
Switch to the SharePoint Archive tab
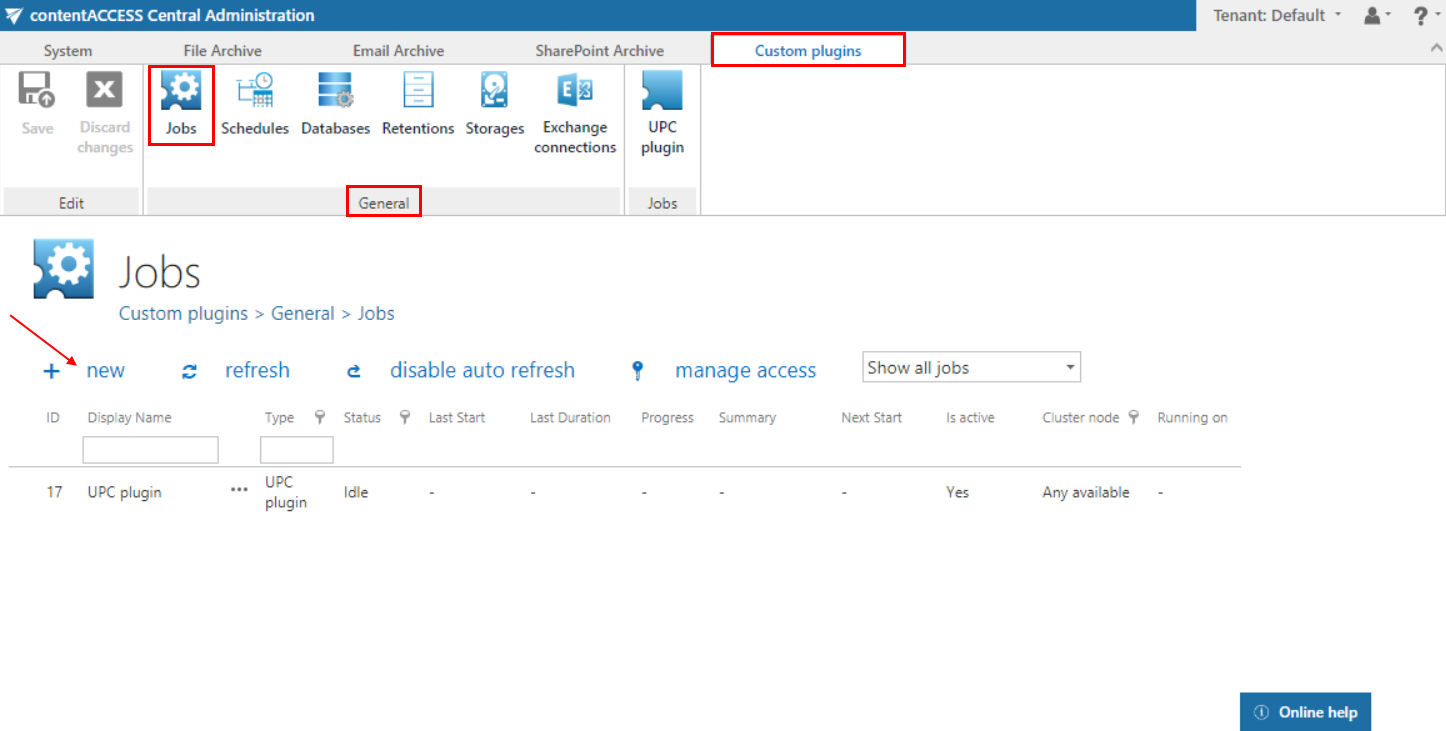pos(599,51)
